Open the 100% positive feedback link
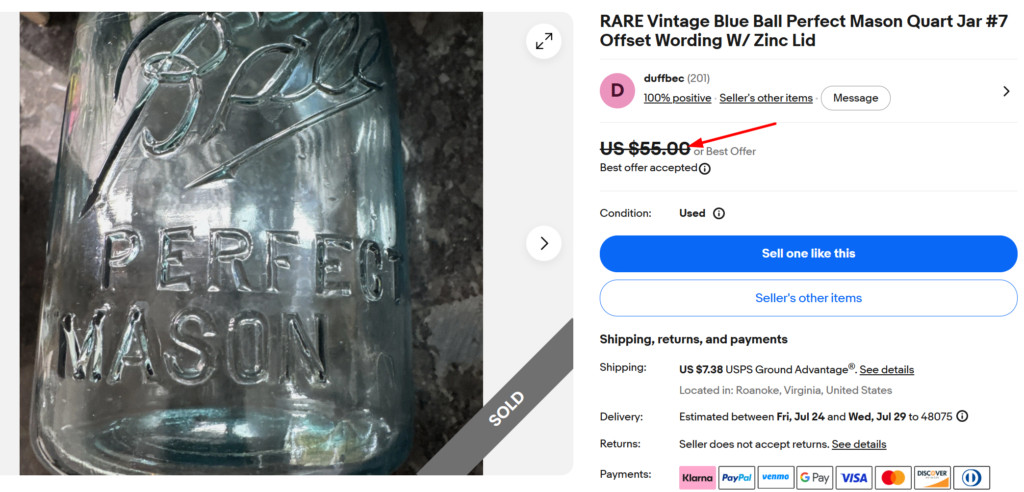Screen dimensions: 1024x492 tap(677, 98)
